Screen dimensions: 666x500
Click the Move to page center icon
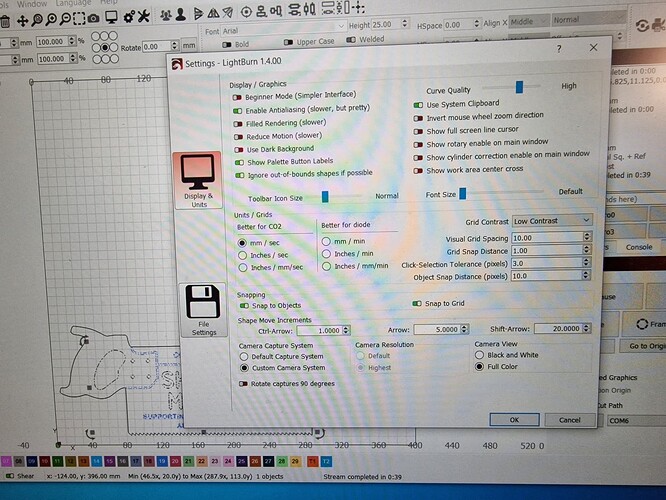(358, 7)
